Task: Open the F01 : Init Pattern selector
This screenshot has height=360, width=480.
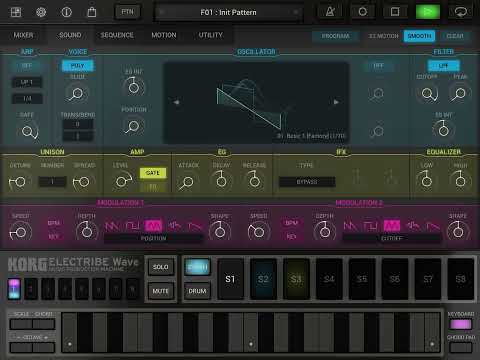Action: pos(228,12)
